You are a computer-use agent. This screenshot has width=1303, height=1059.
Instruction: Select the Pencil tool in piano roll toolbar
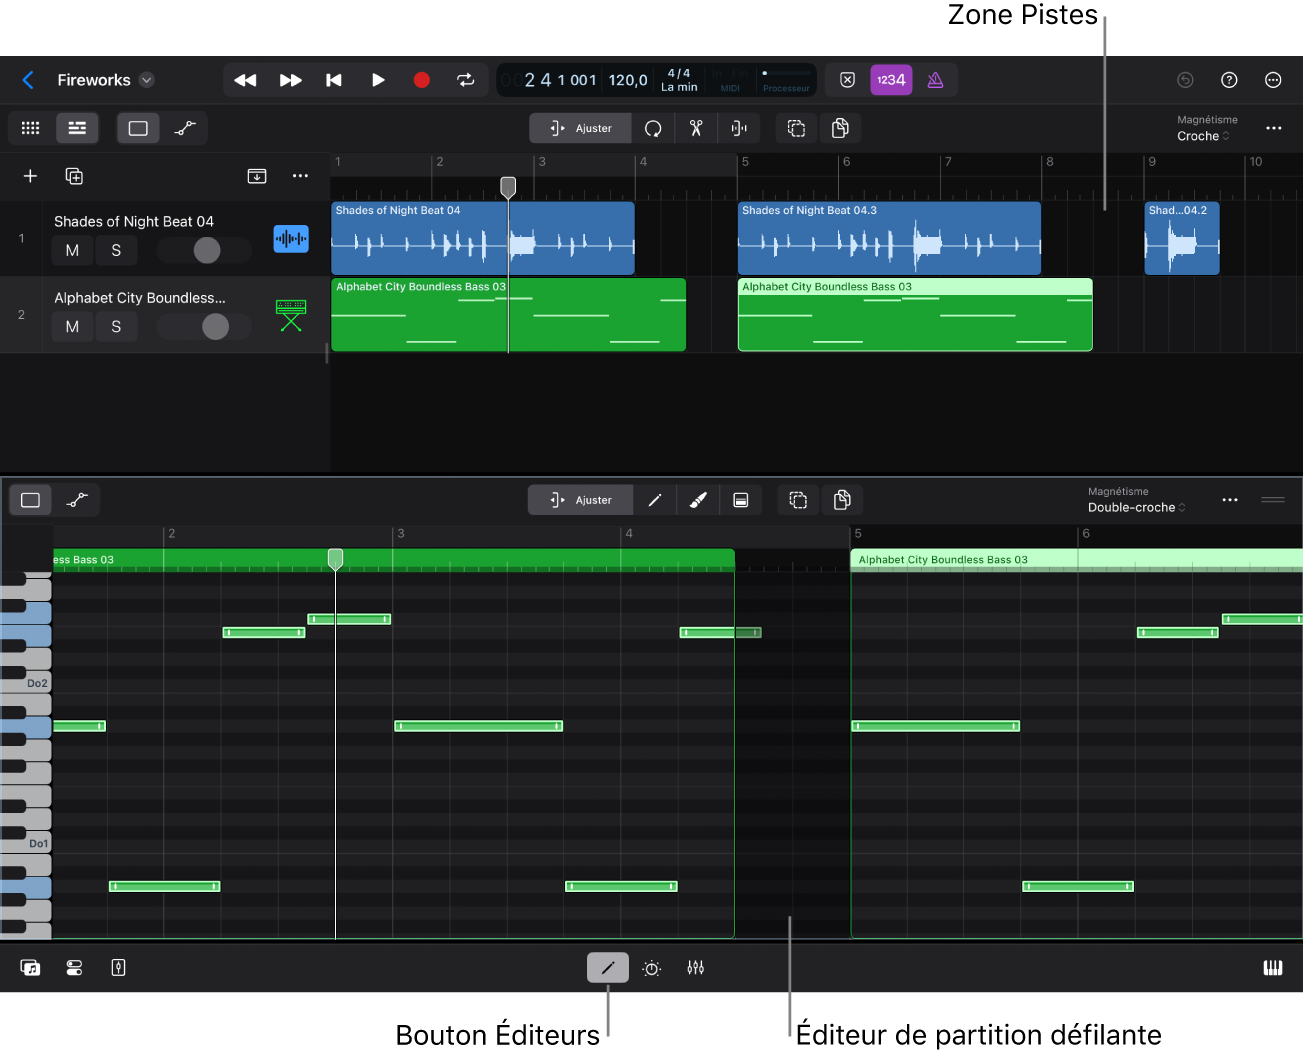tap(655, 500)
